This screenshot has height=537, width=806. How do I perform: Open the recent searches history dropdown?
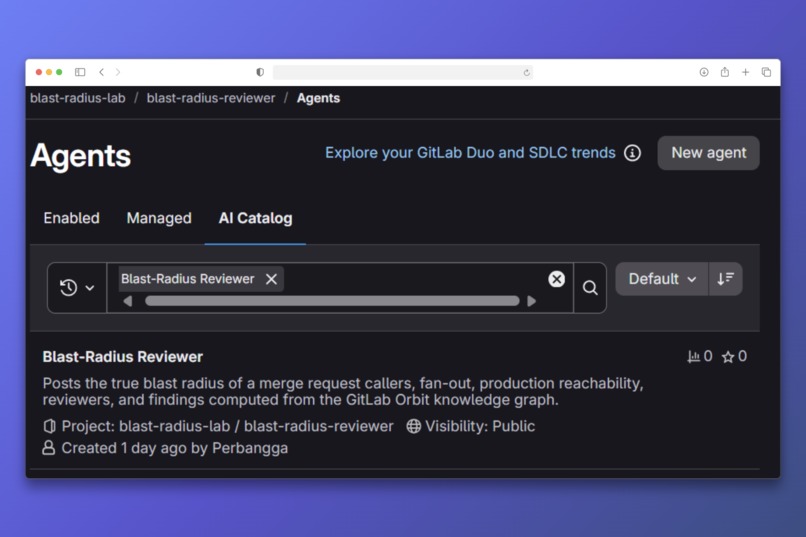coord(77,288)
